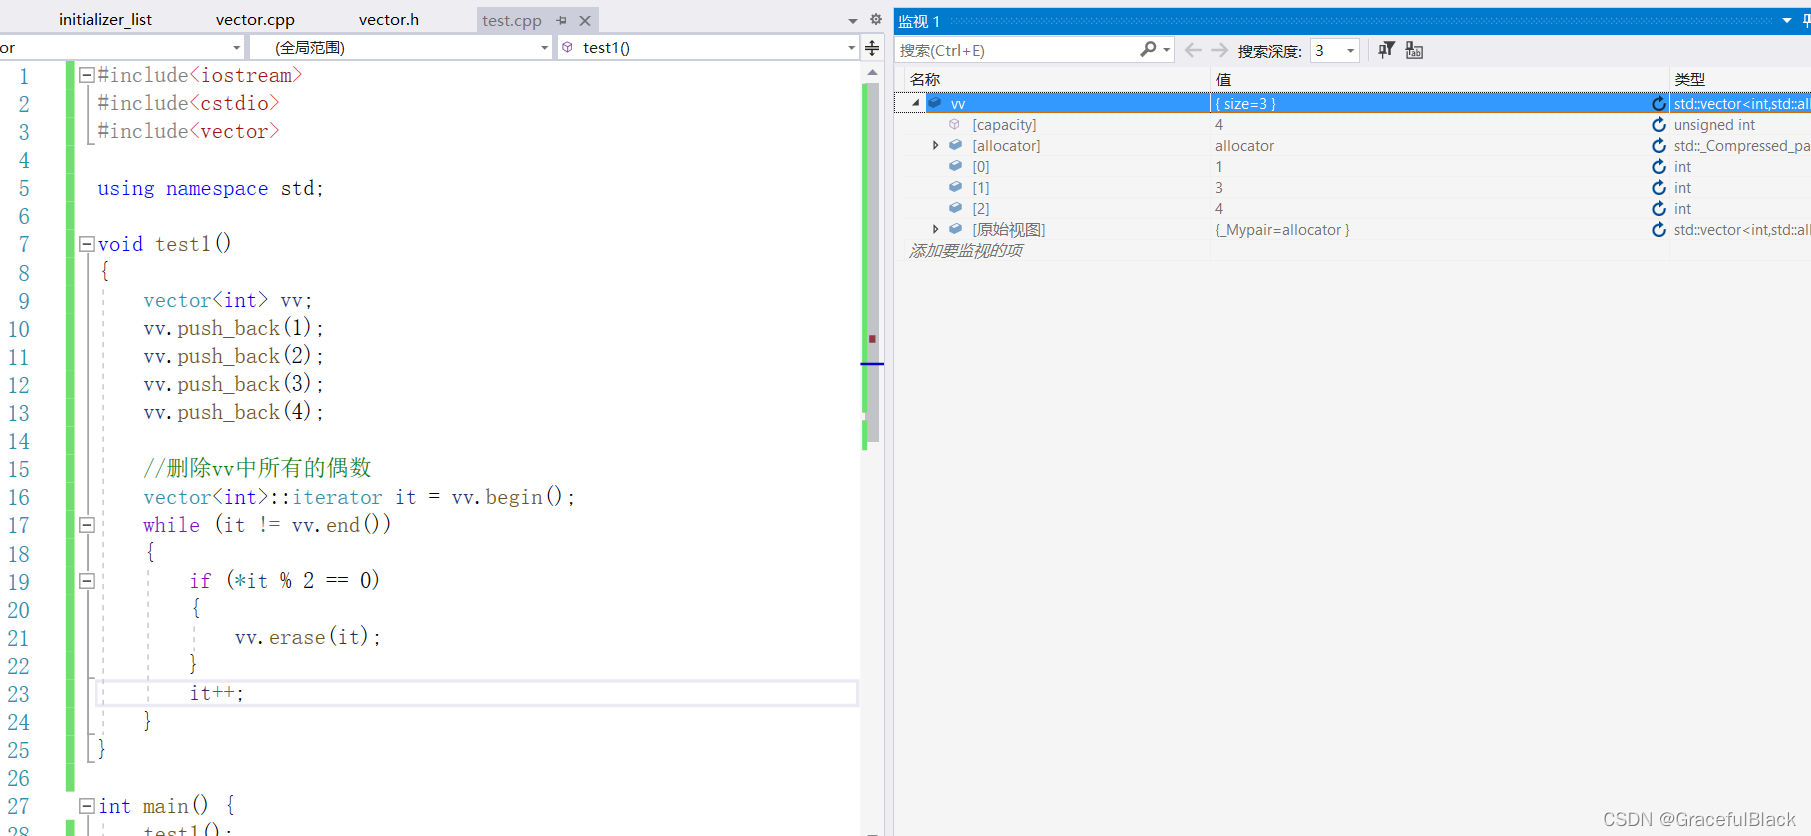Open editor window settings gear
1811x836 pixels.
click(x=876, y=19)
